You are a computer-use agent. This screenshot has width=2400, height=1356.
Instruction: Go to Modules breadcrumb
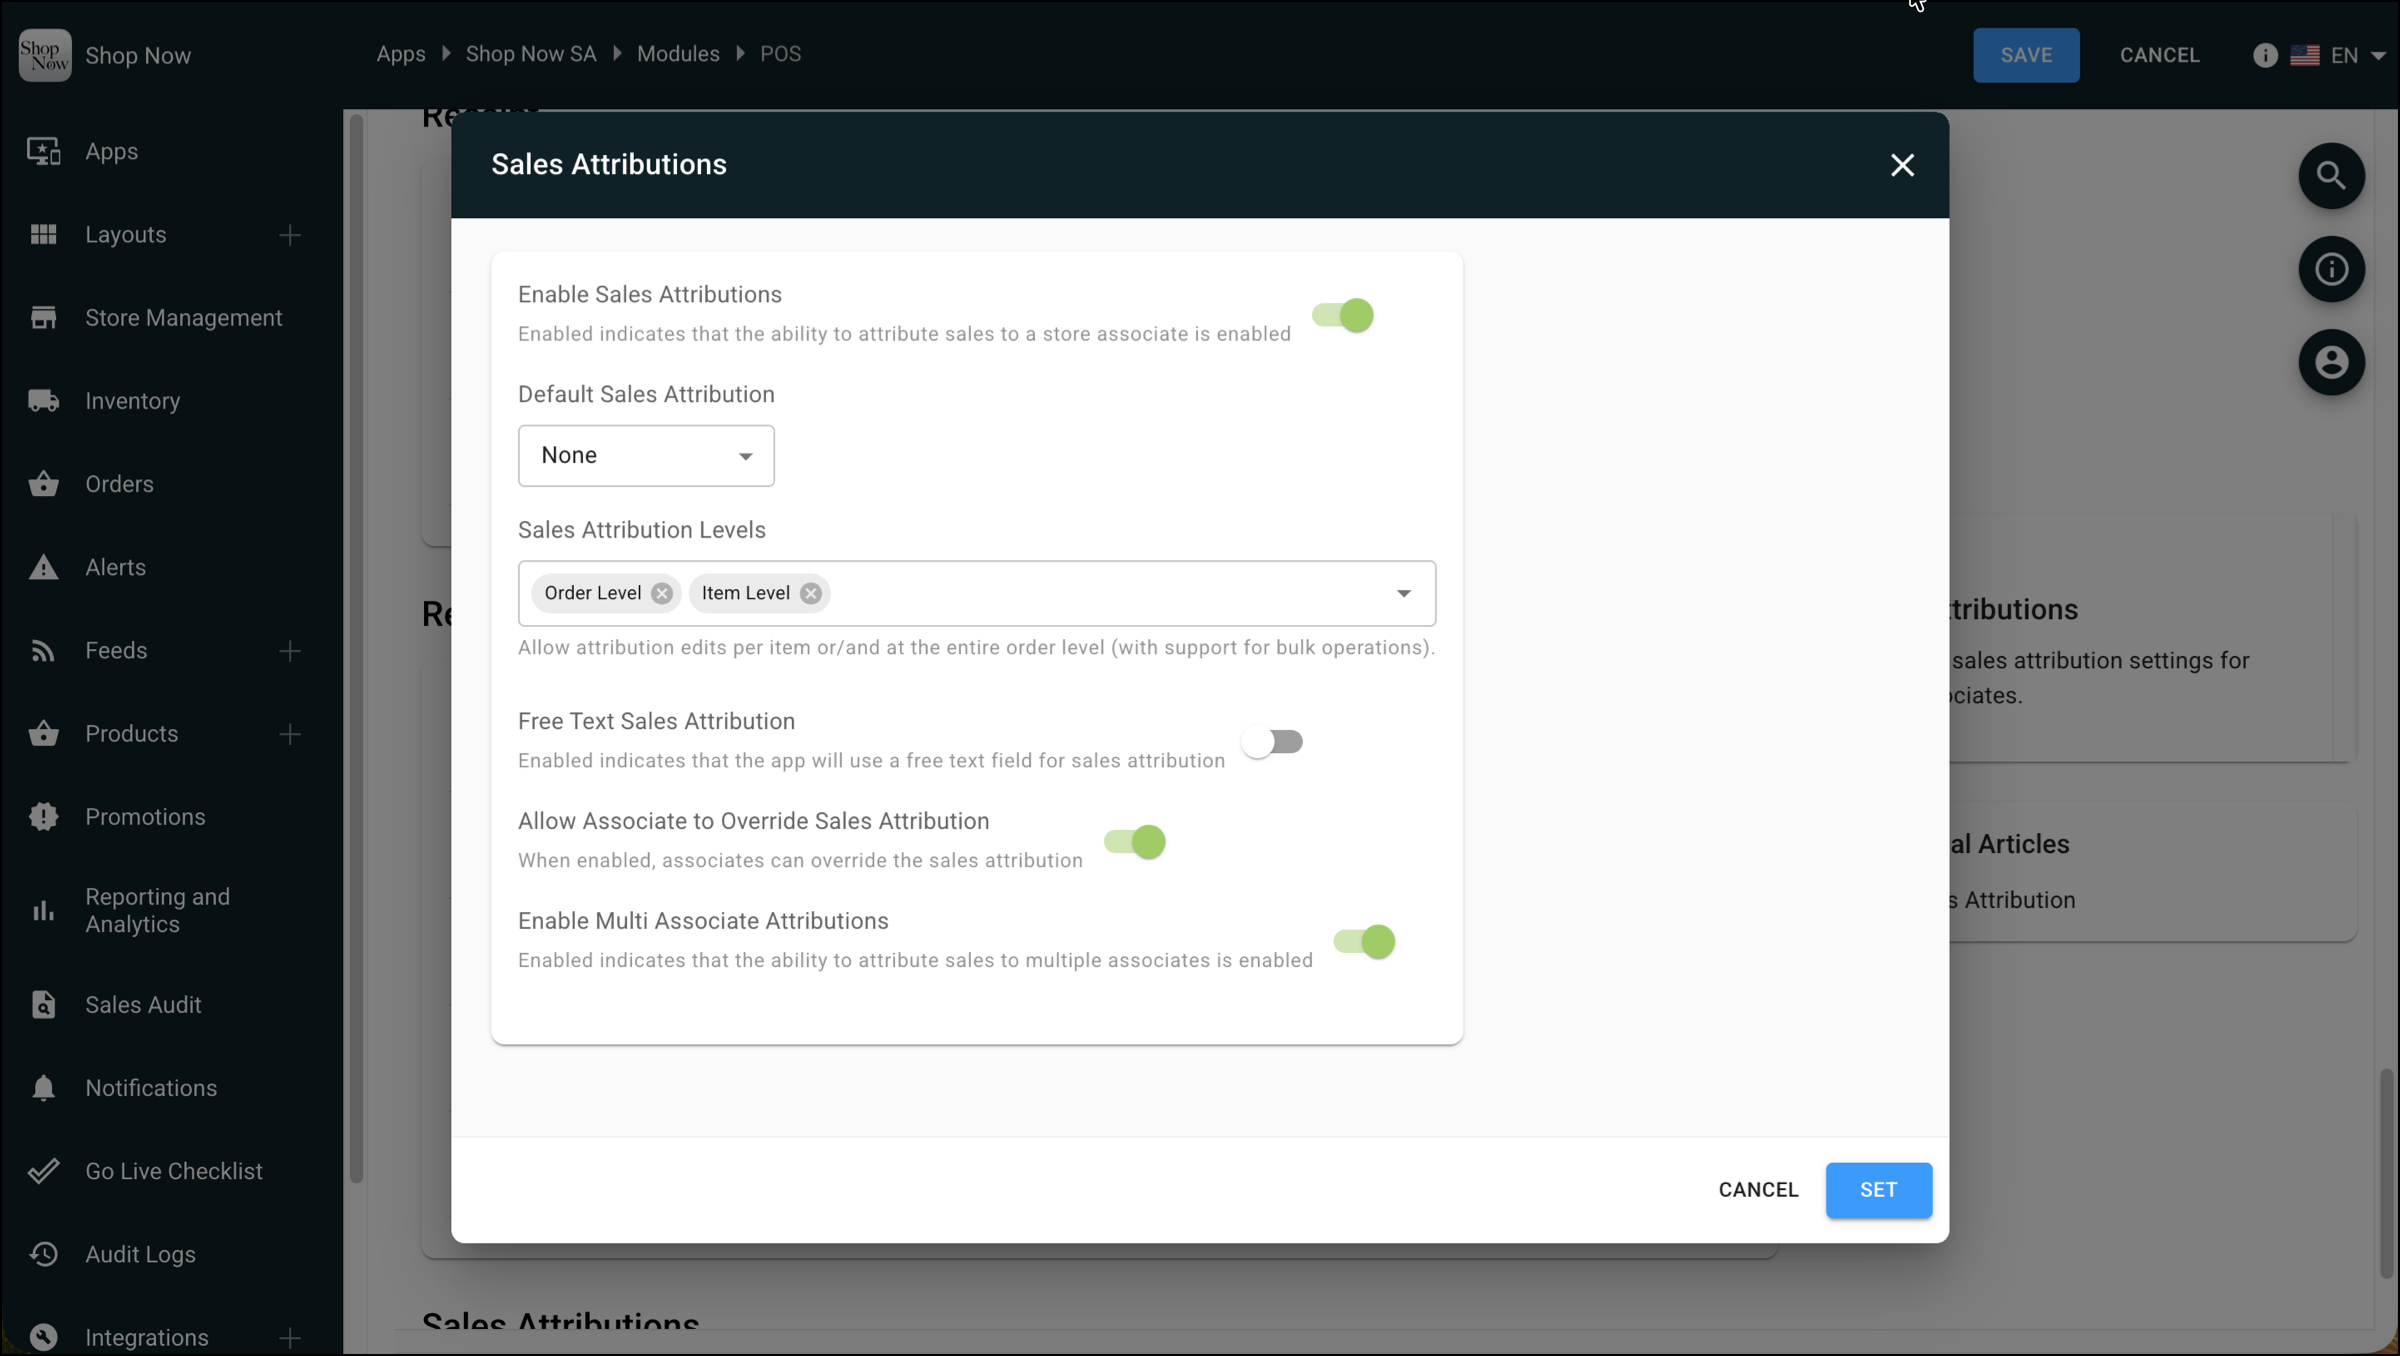point(678,54)
